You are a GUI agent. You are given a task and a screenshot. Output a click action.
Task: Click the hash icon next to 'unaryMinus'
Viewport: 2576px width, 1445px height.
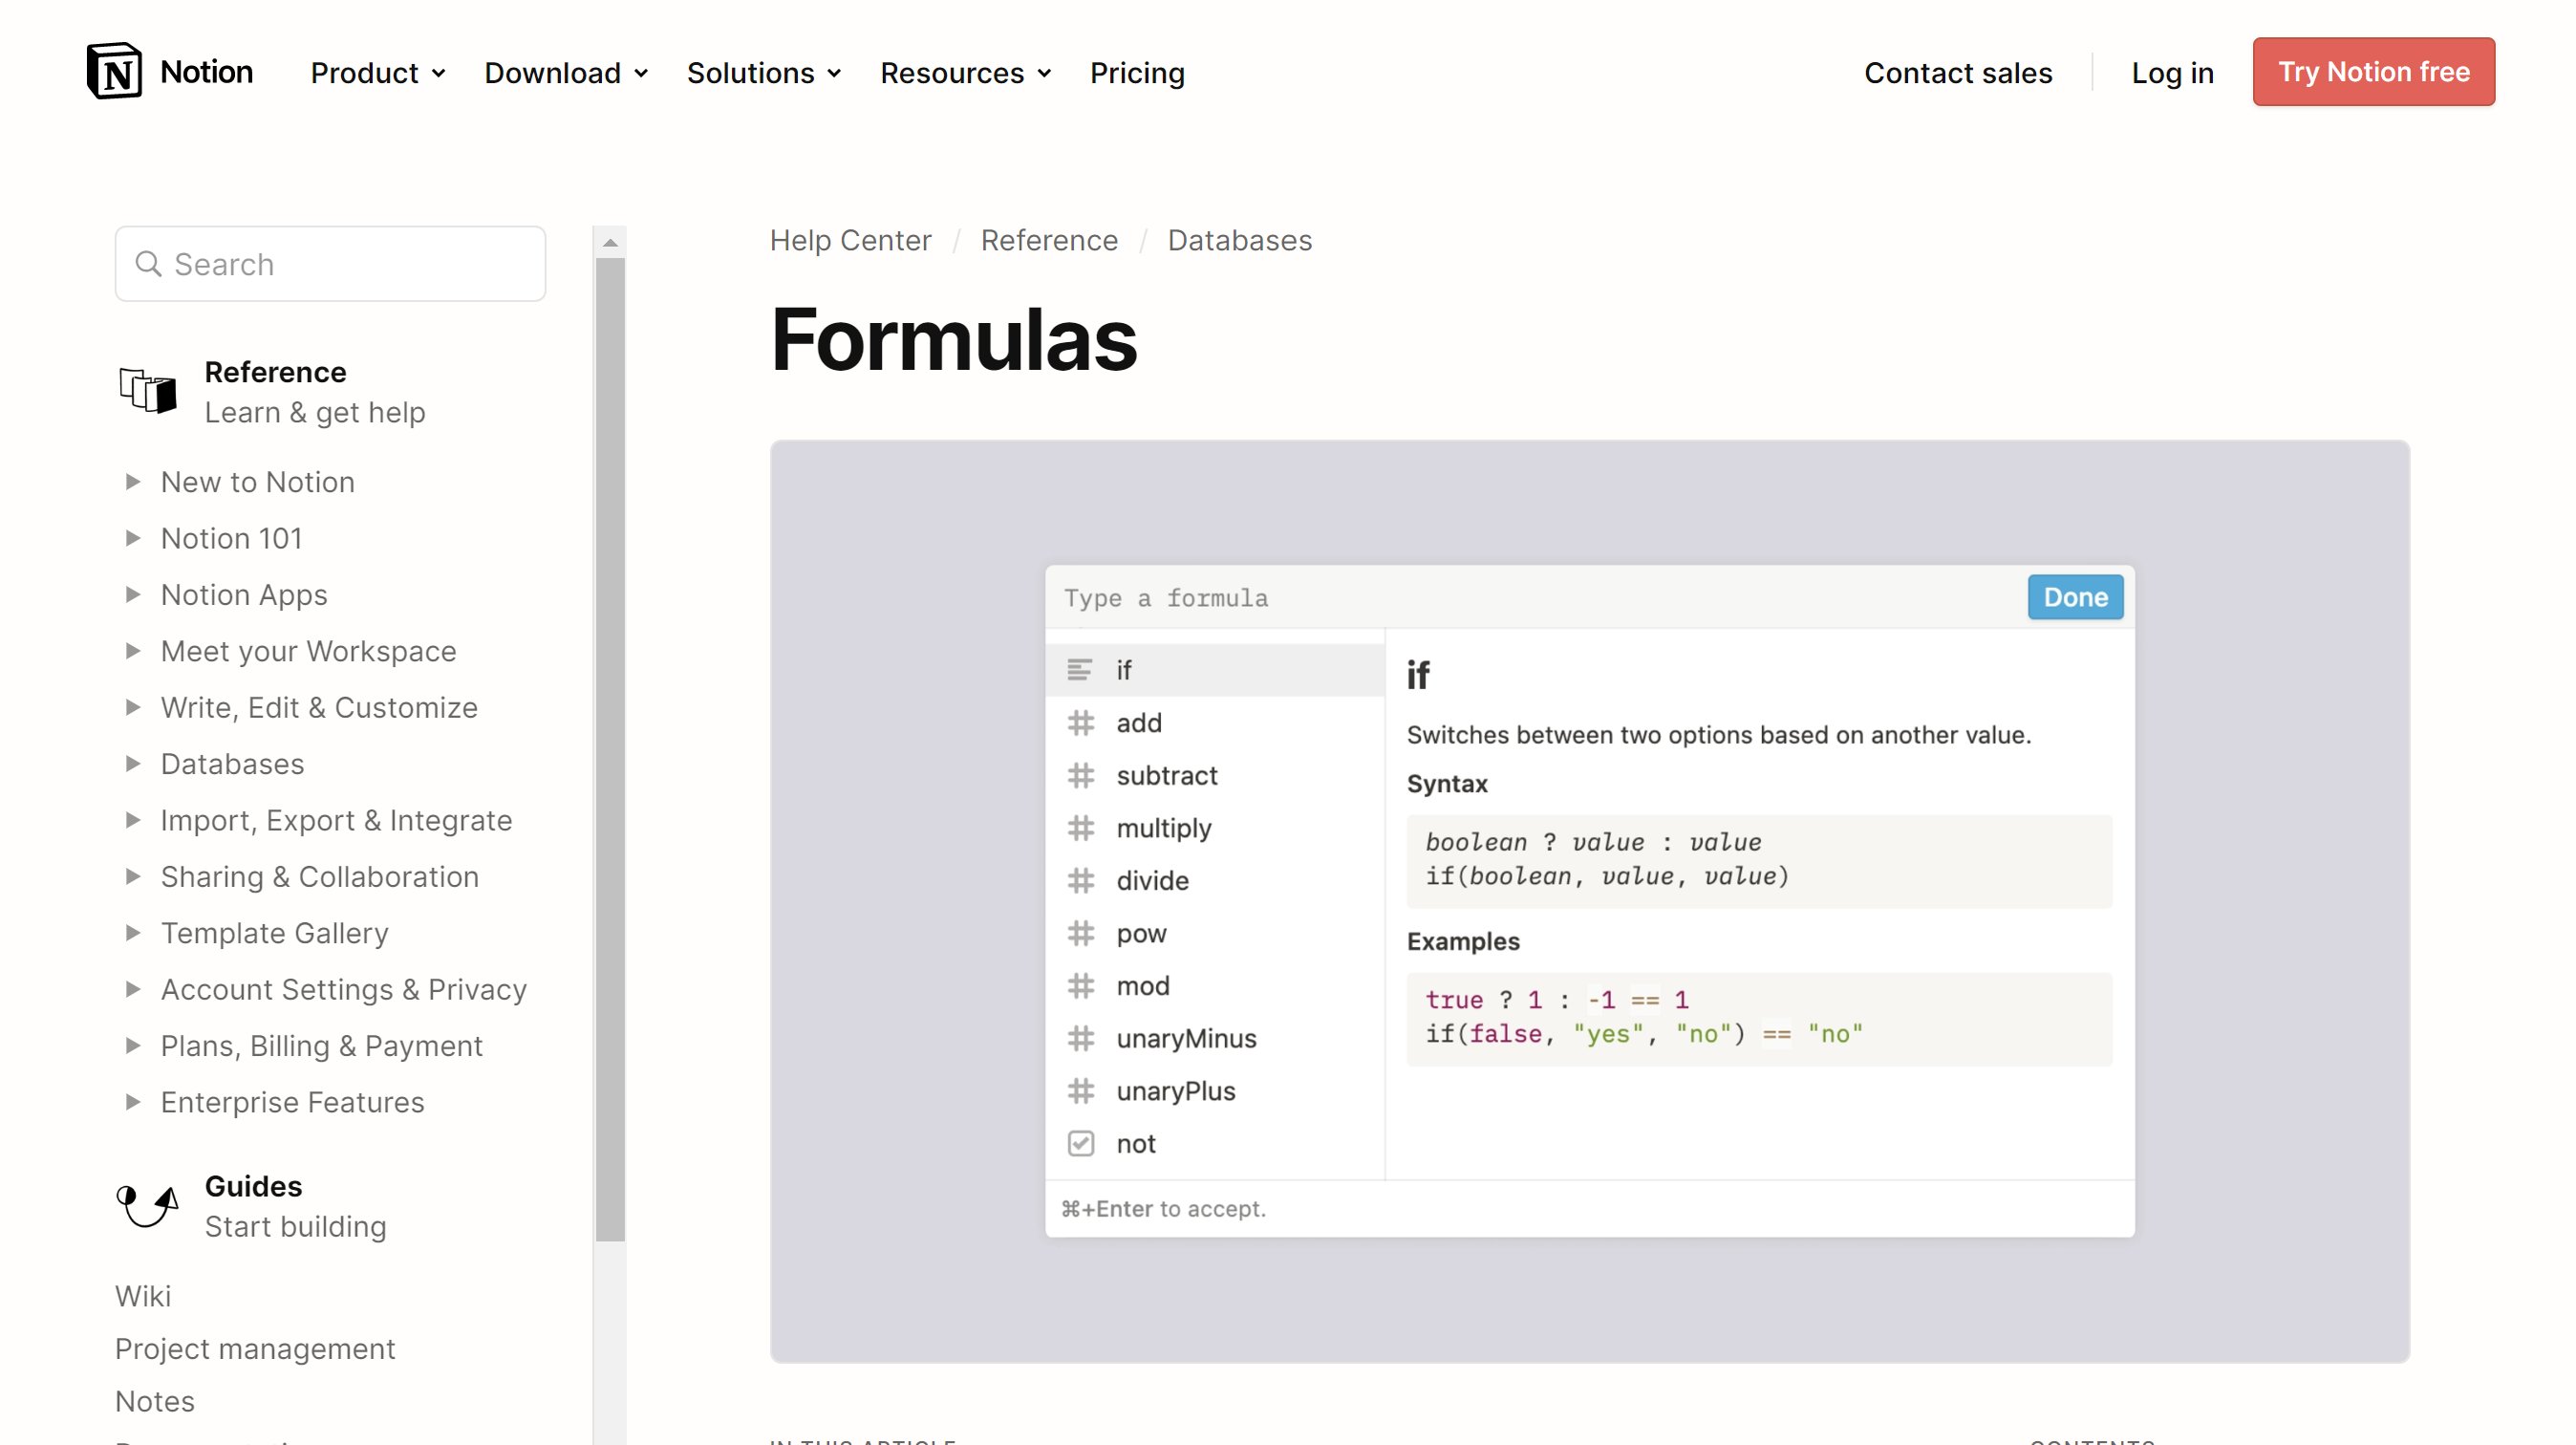pyautogui.click(x=1080, y=1038)
